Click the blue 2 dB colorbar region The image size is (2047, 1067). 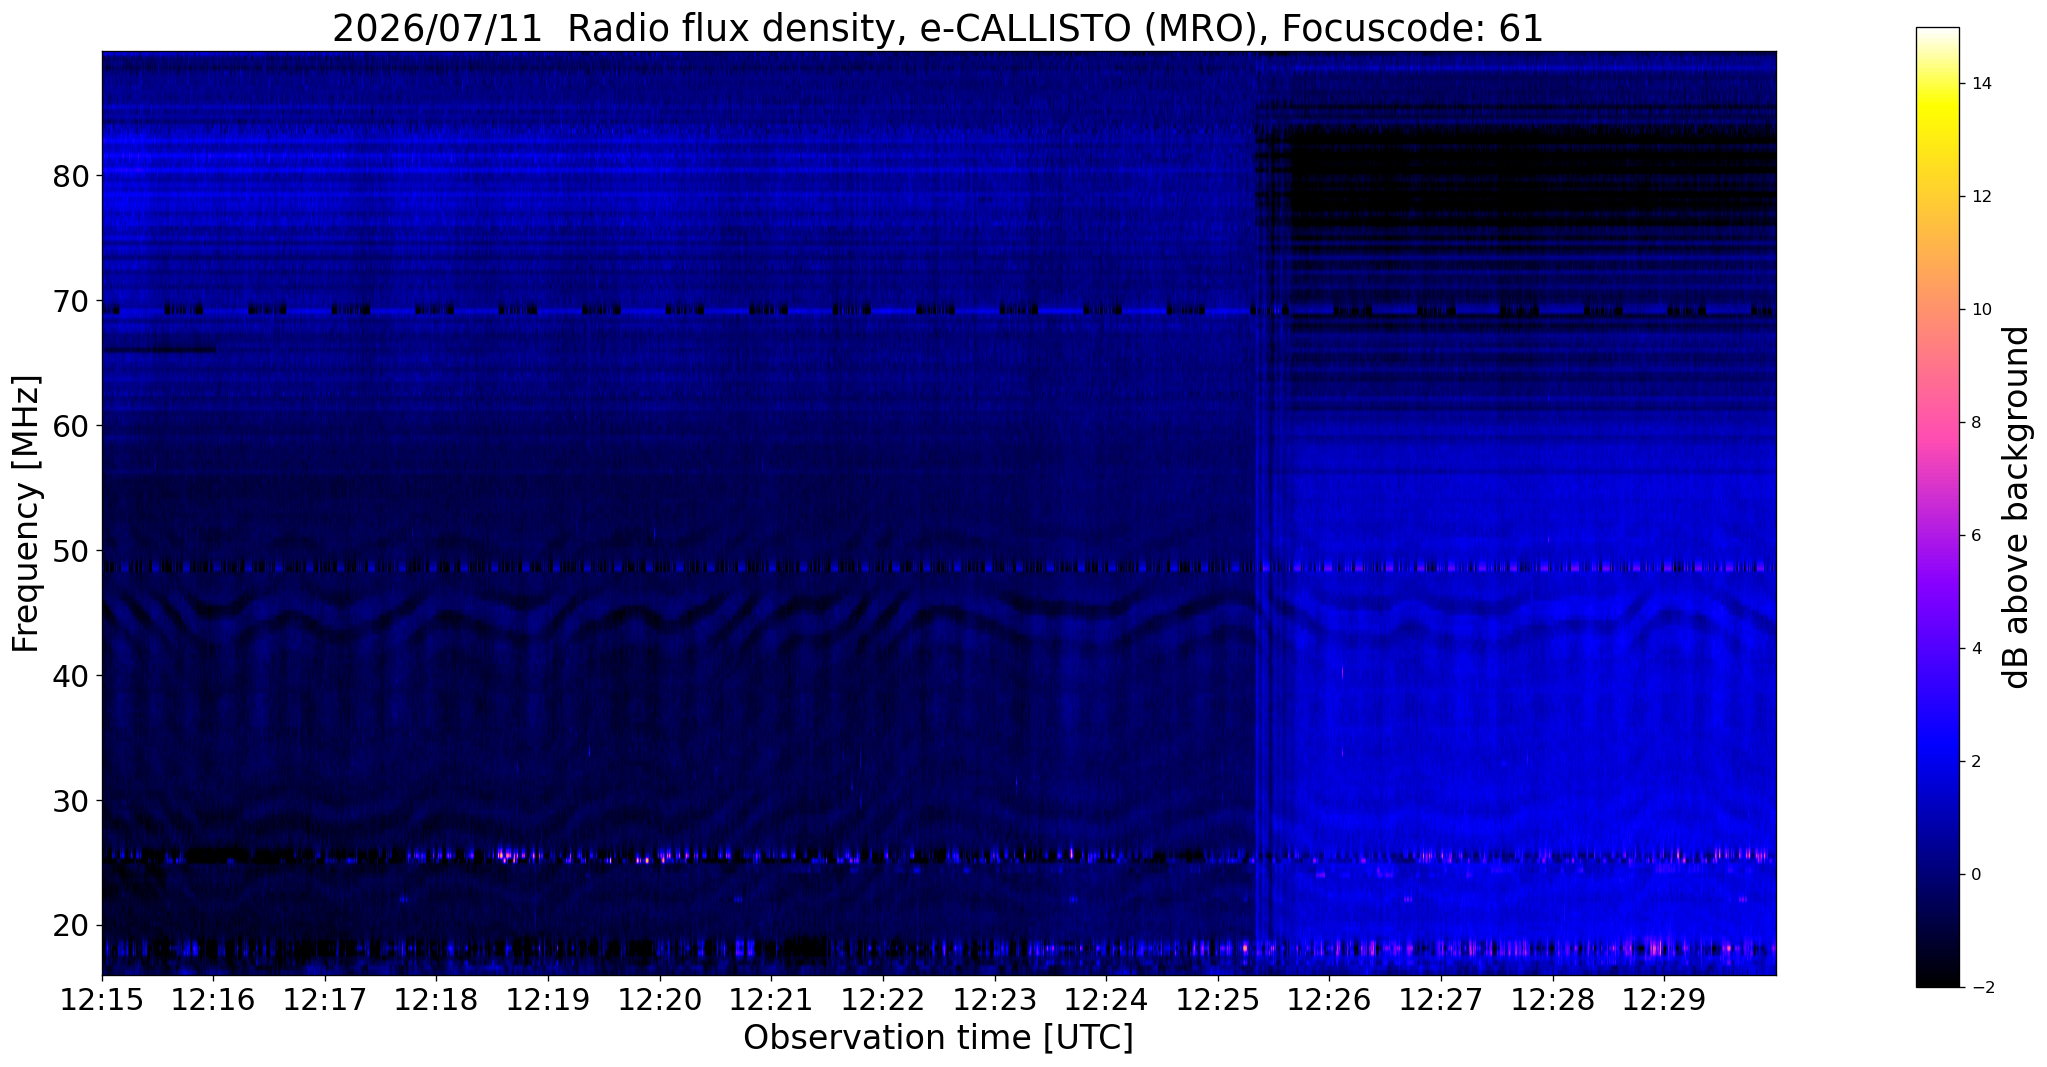(1937, 761)
